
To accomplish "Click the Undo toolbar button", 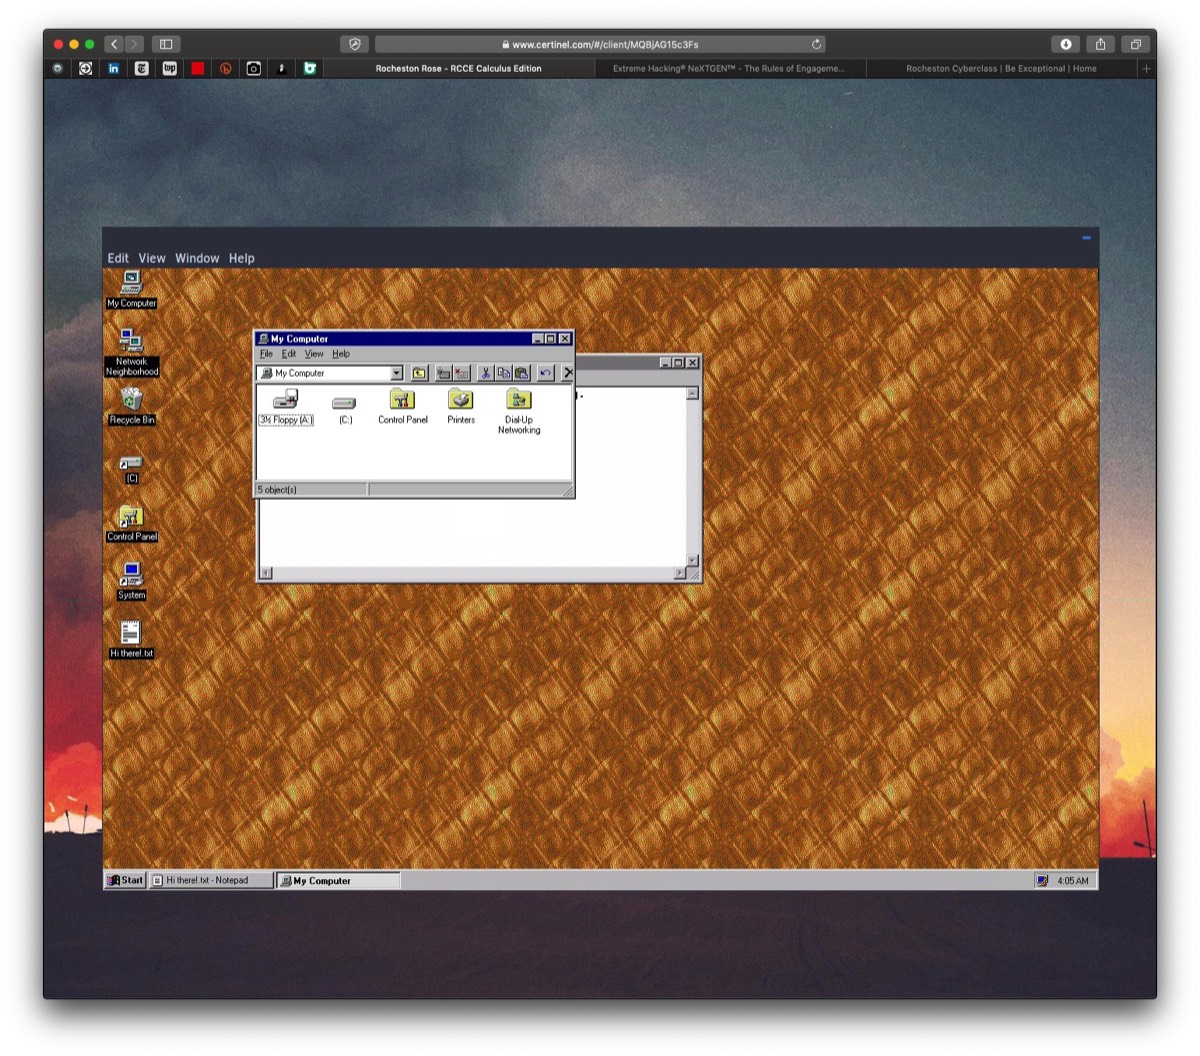I will 545,373.
